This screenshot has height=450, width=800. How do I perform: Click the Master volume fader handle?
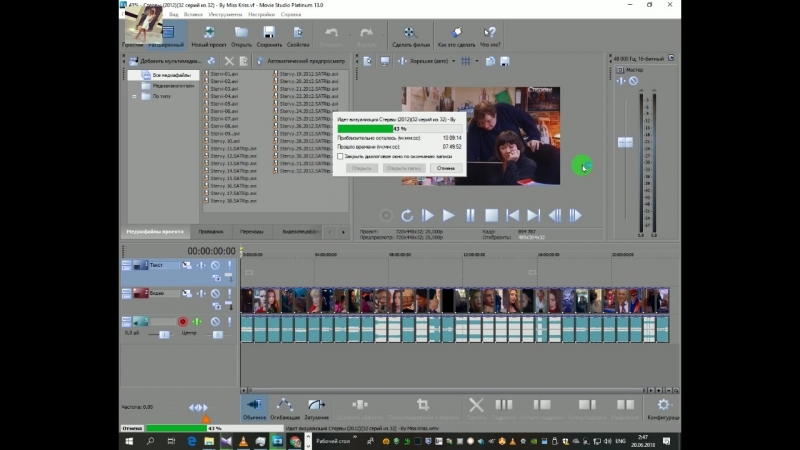point(625,142)
